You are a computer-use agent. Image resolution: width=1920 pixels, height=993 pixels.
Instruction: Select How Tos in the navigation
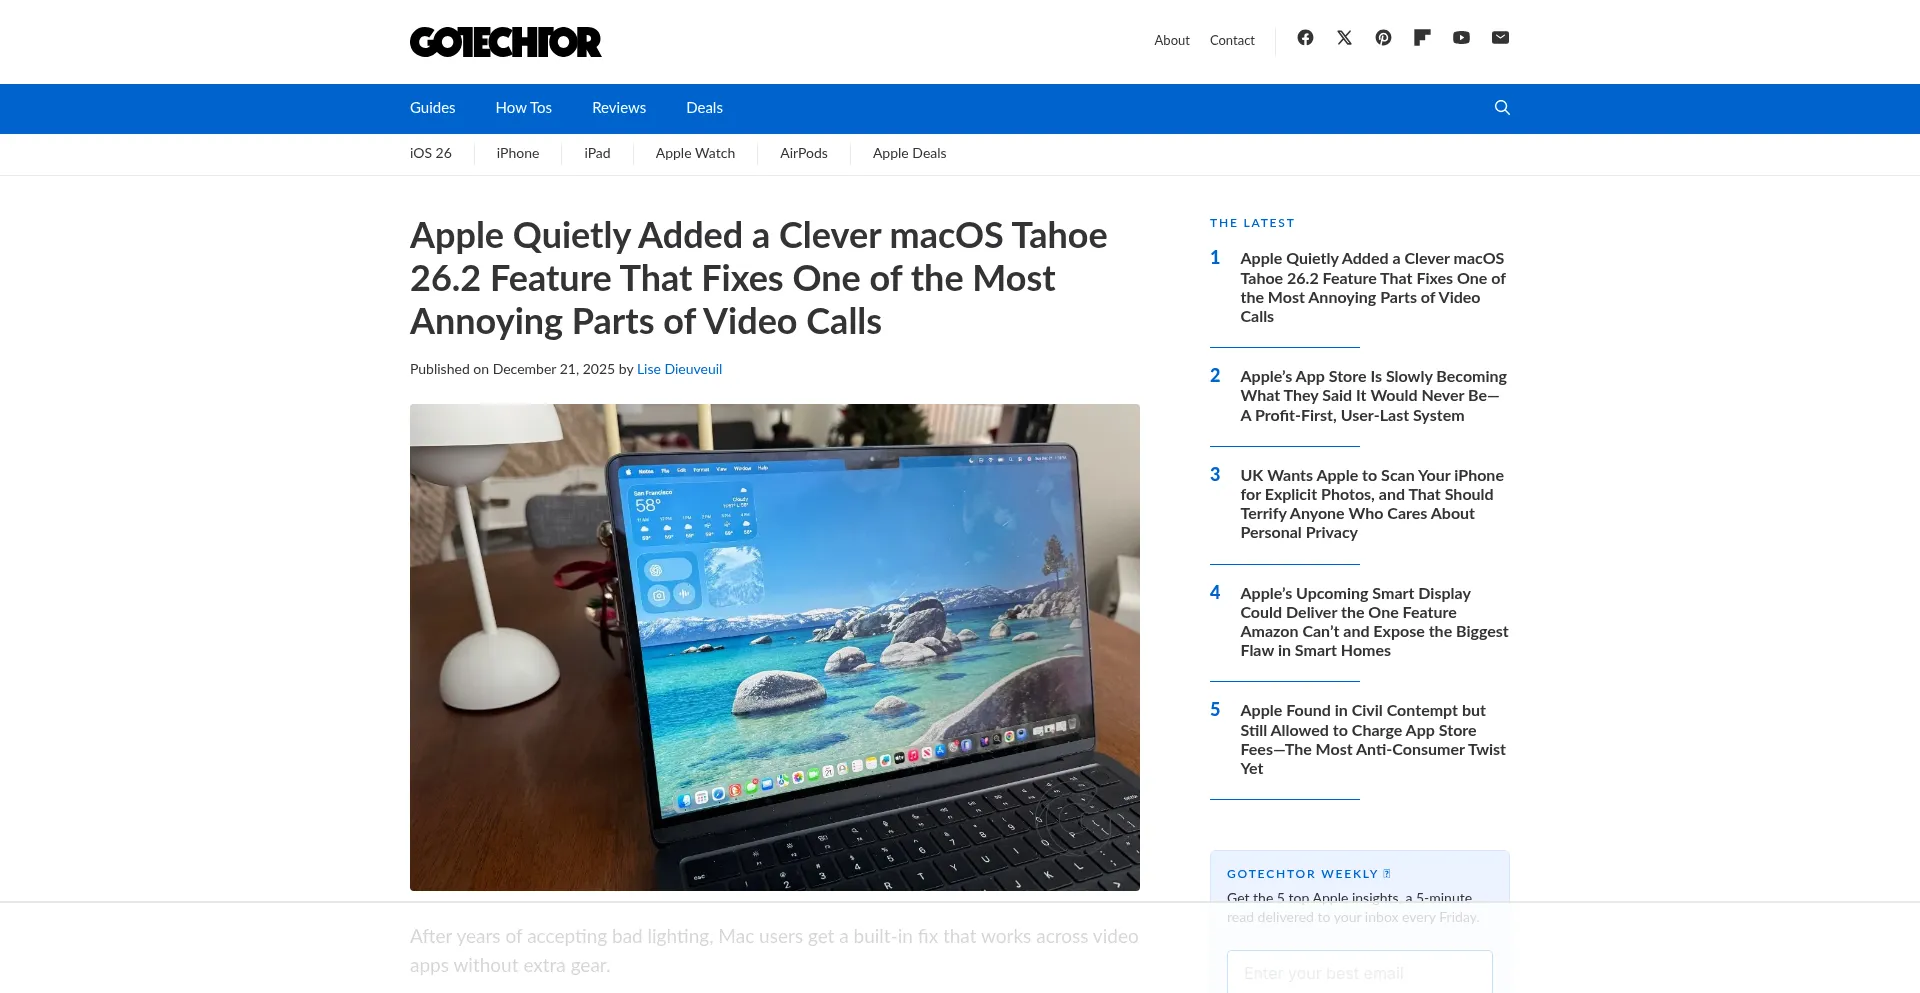click(x=523, y=108)
